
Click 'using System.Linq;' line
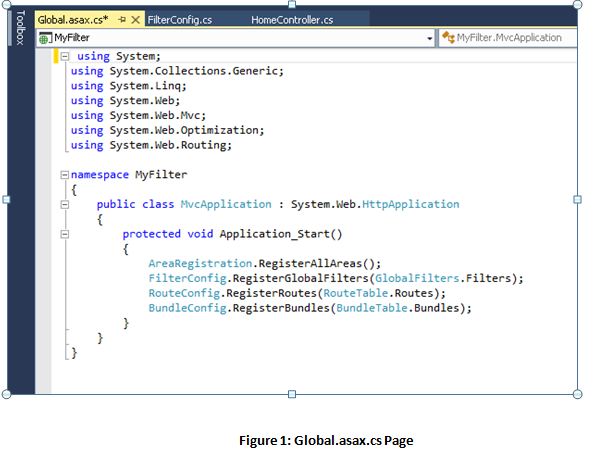129,86
